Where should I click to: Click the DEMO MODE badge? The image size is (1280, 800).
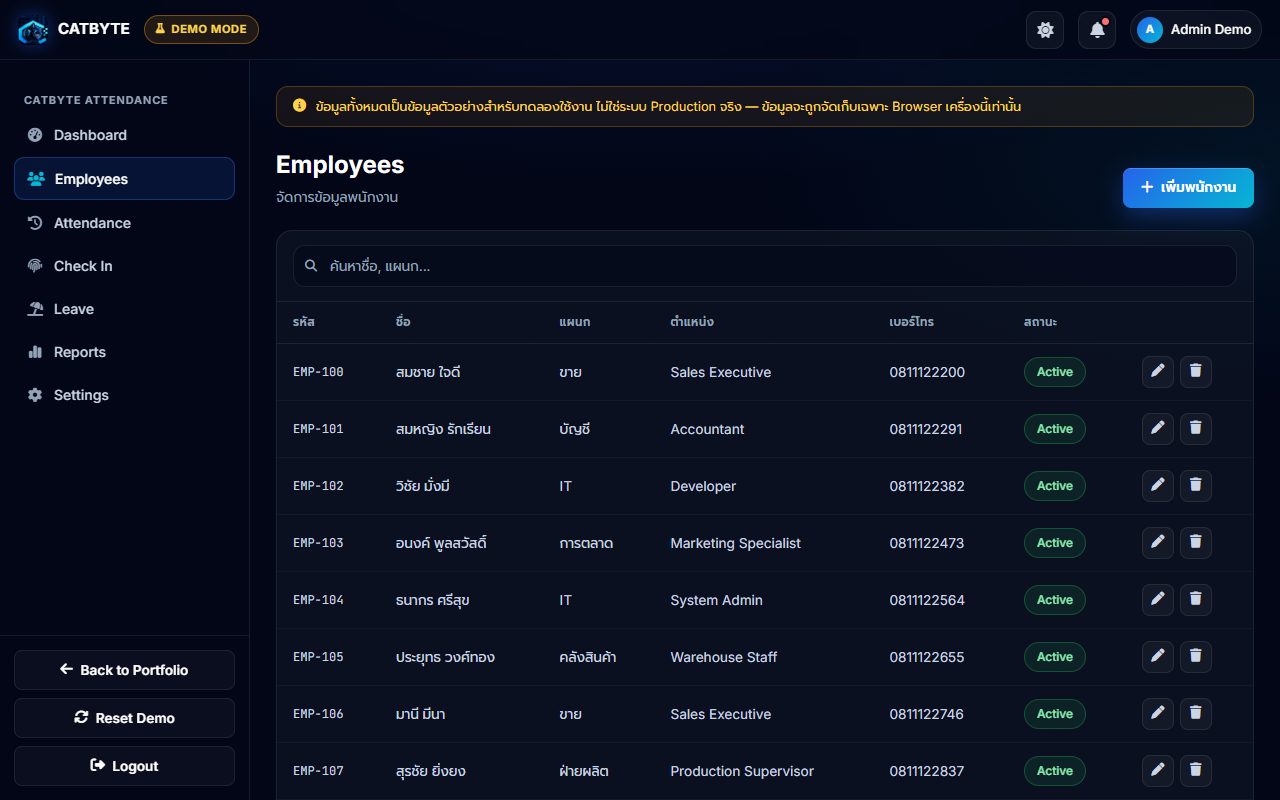[x=201, y=30]
